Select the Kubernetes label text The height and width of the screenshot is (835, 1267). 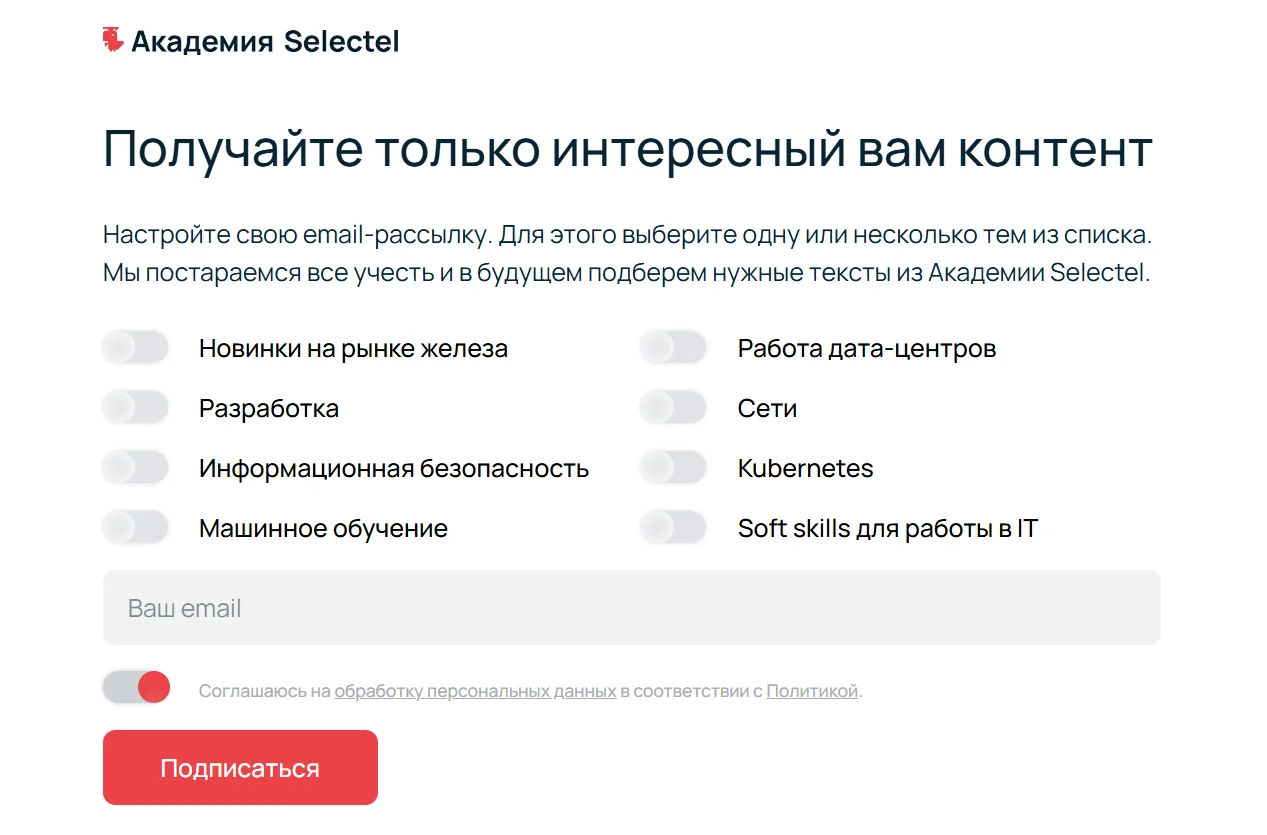805,468
